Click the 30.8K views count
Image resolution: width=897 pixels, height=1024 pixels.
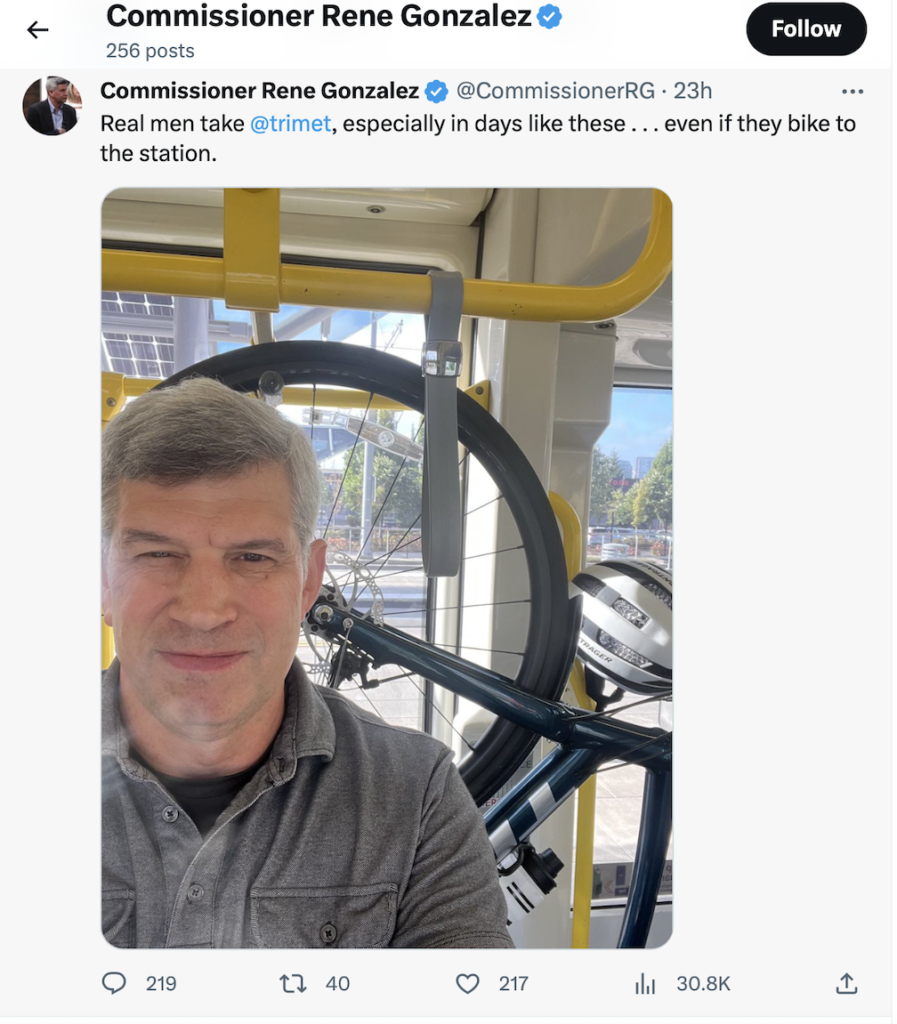pyautogui.click(x=702, y=984)
